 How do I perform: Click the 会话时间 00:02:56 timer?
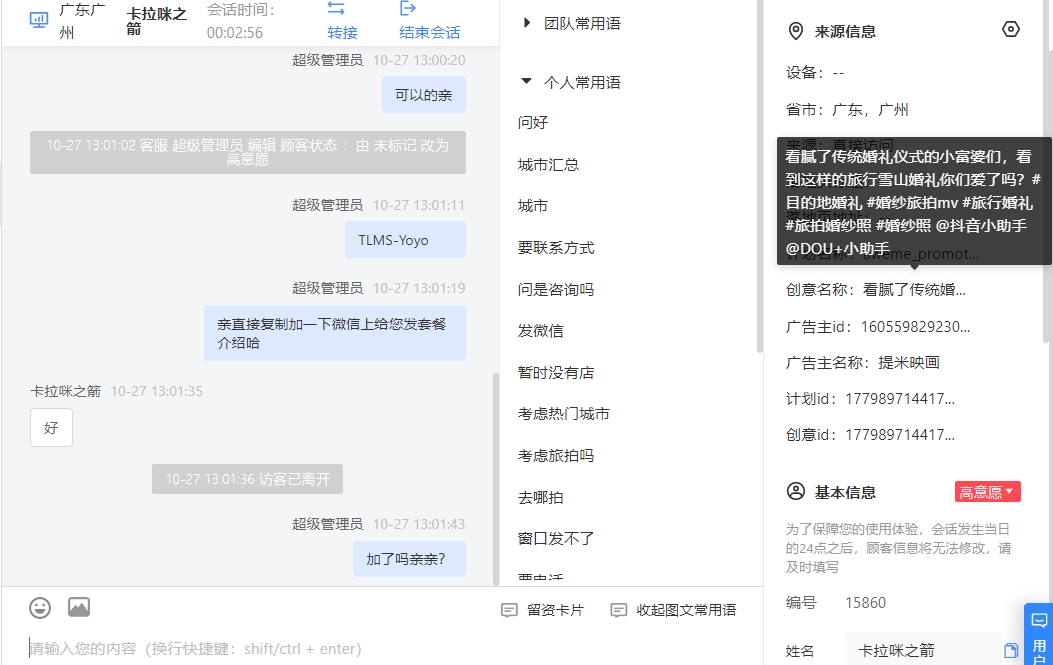point(240,21)
